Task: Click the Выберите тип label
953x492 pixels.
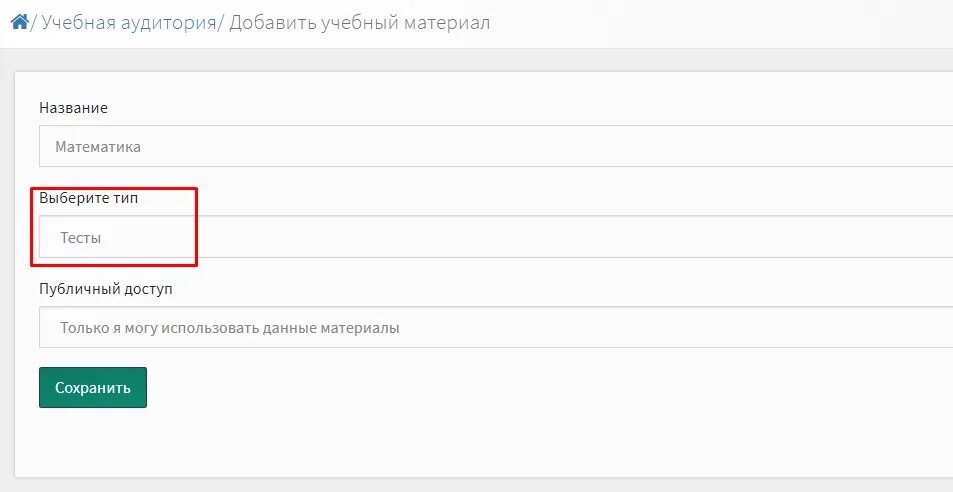Action: [88, 198]
